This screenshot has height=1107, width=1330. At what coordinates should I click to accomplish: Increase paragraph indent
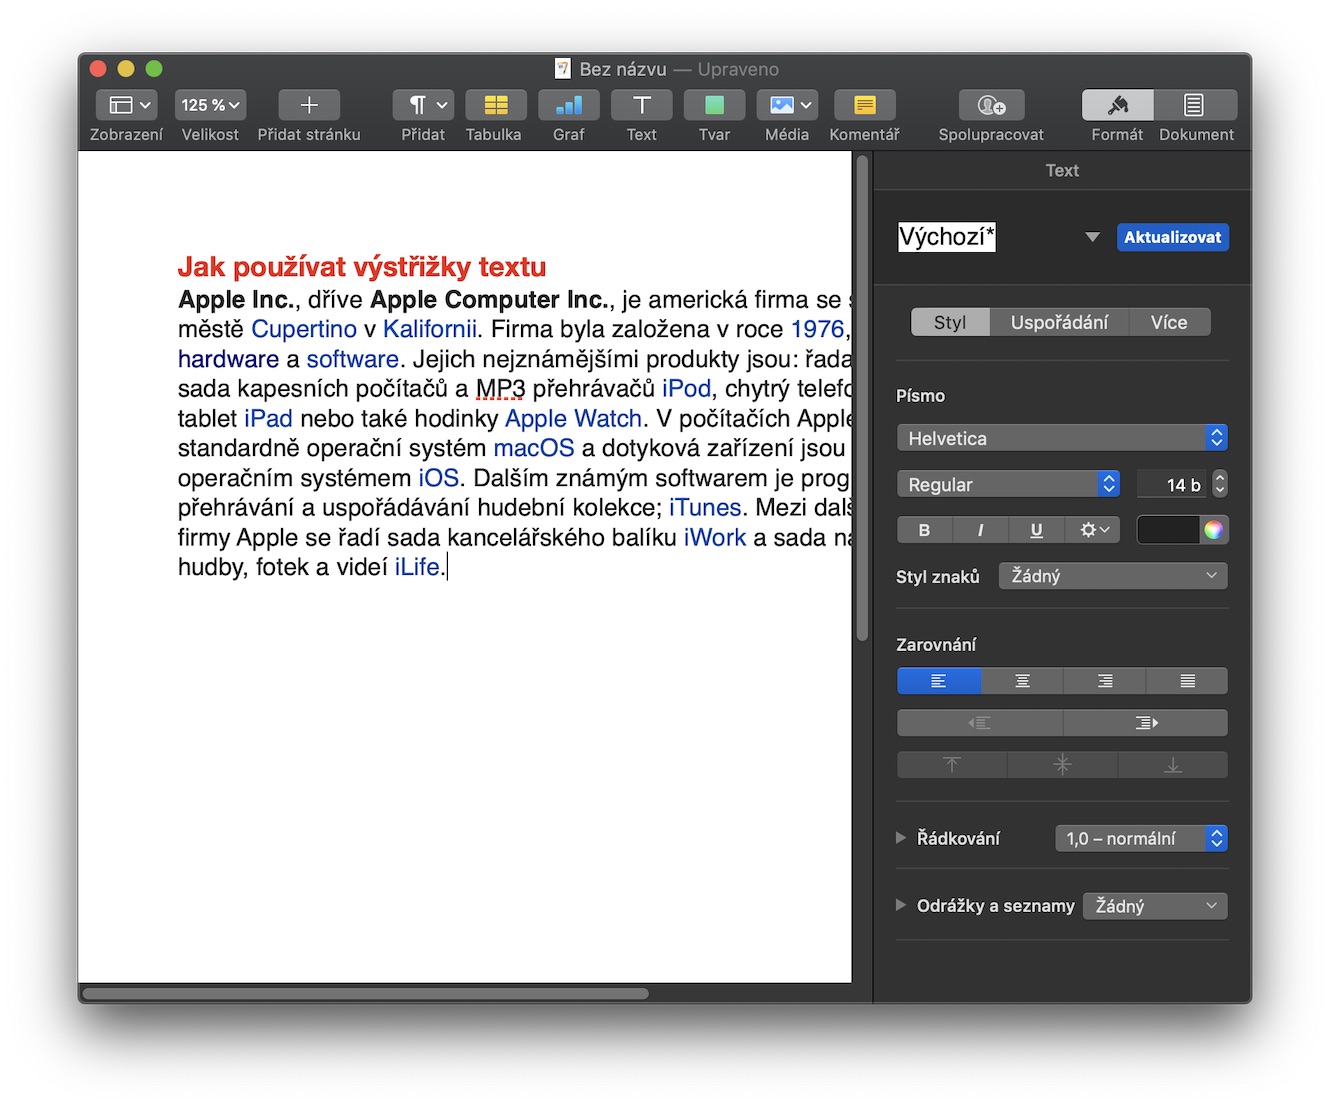[1146, 723]
